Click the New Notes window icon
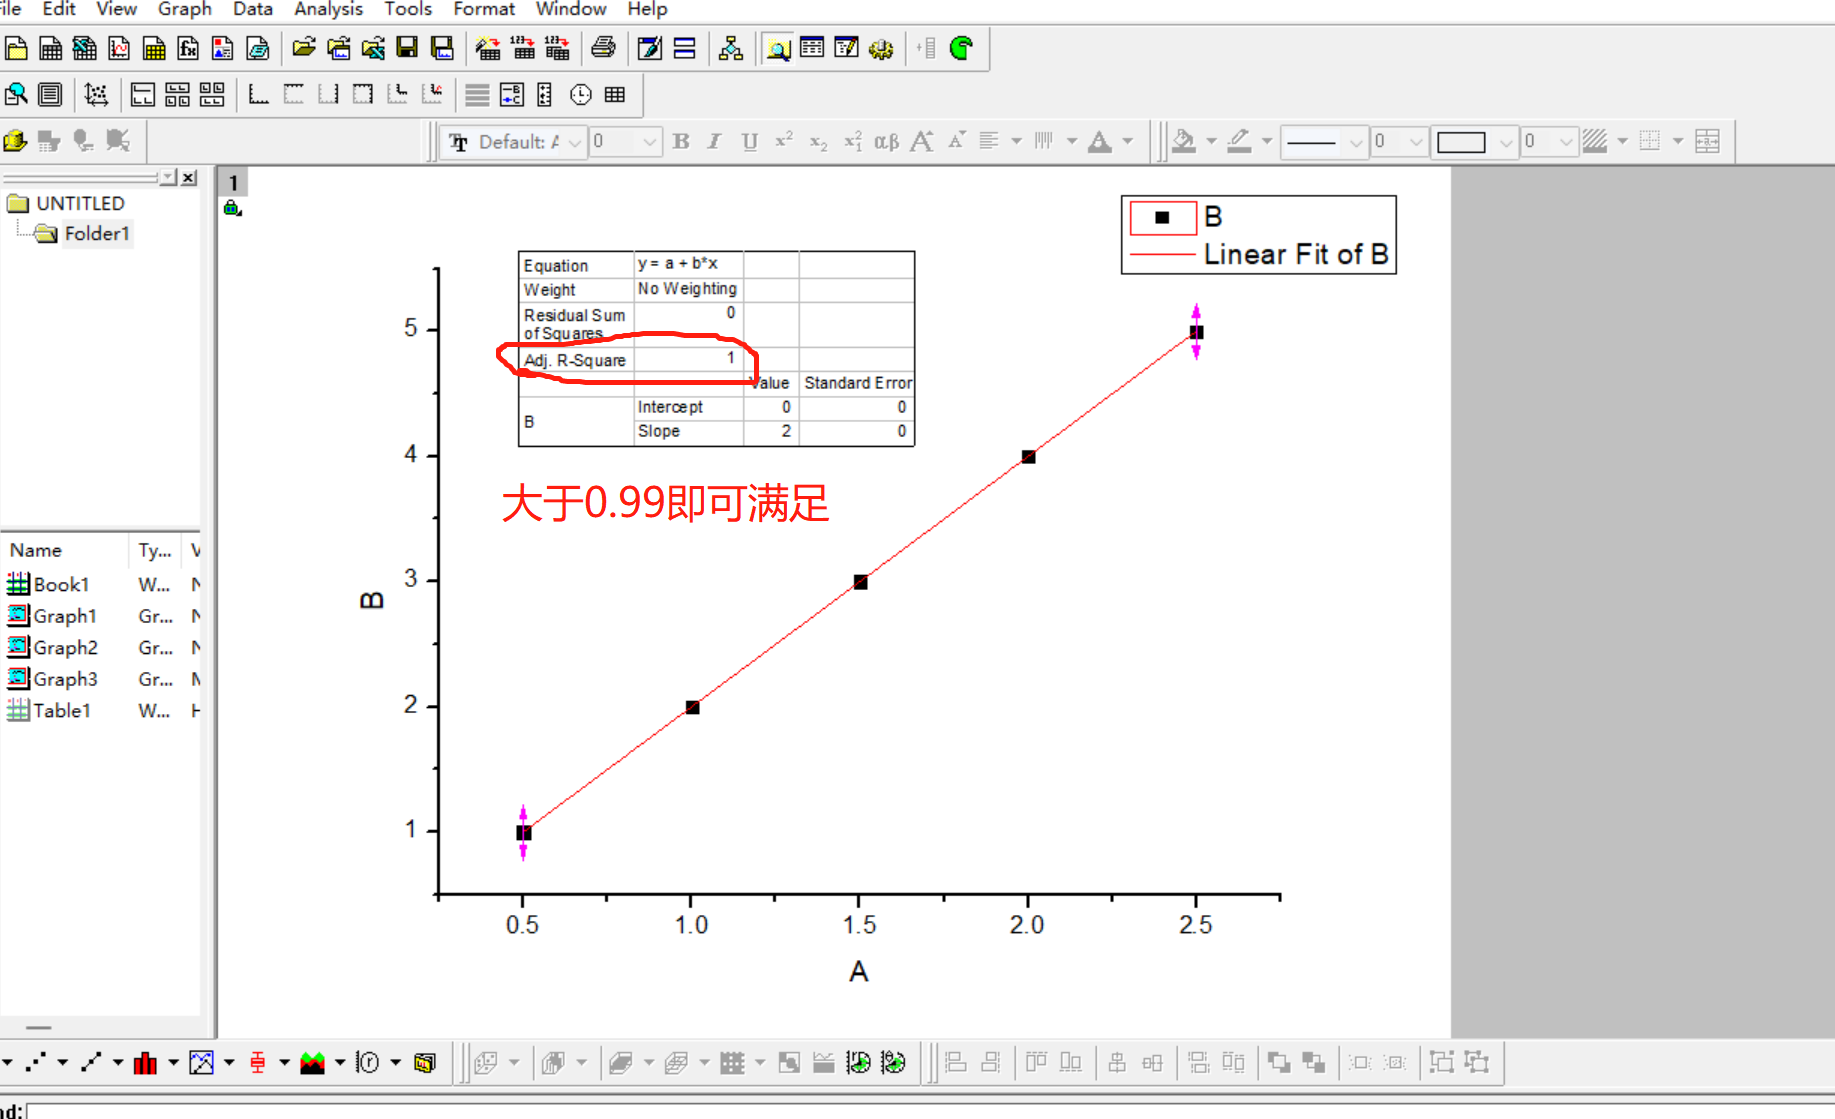The width and height of the screenshot is (1835, 1119). (257, 48)
